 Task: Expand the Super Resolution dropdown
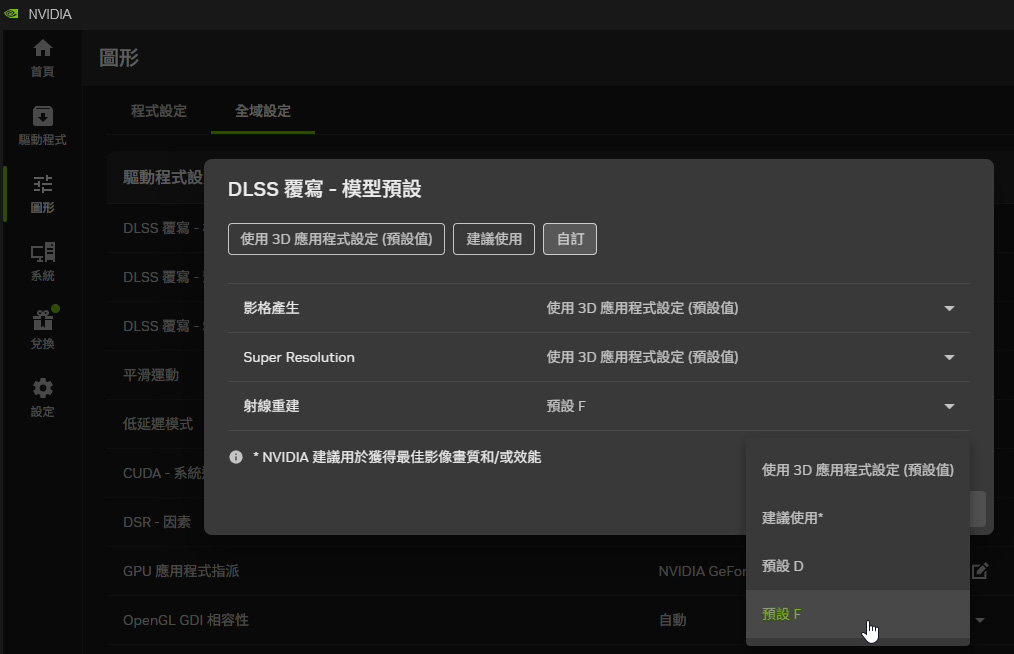click(x=949, y=358)
